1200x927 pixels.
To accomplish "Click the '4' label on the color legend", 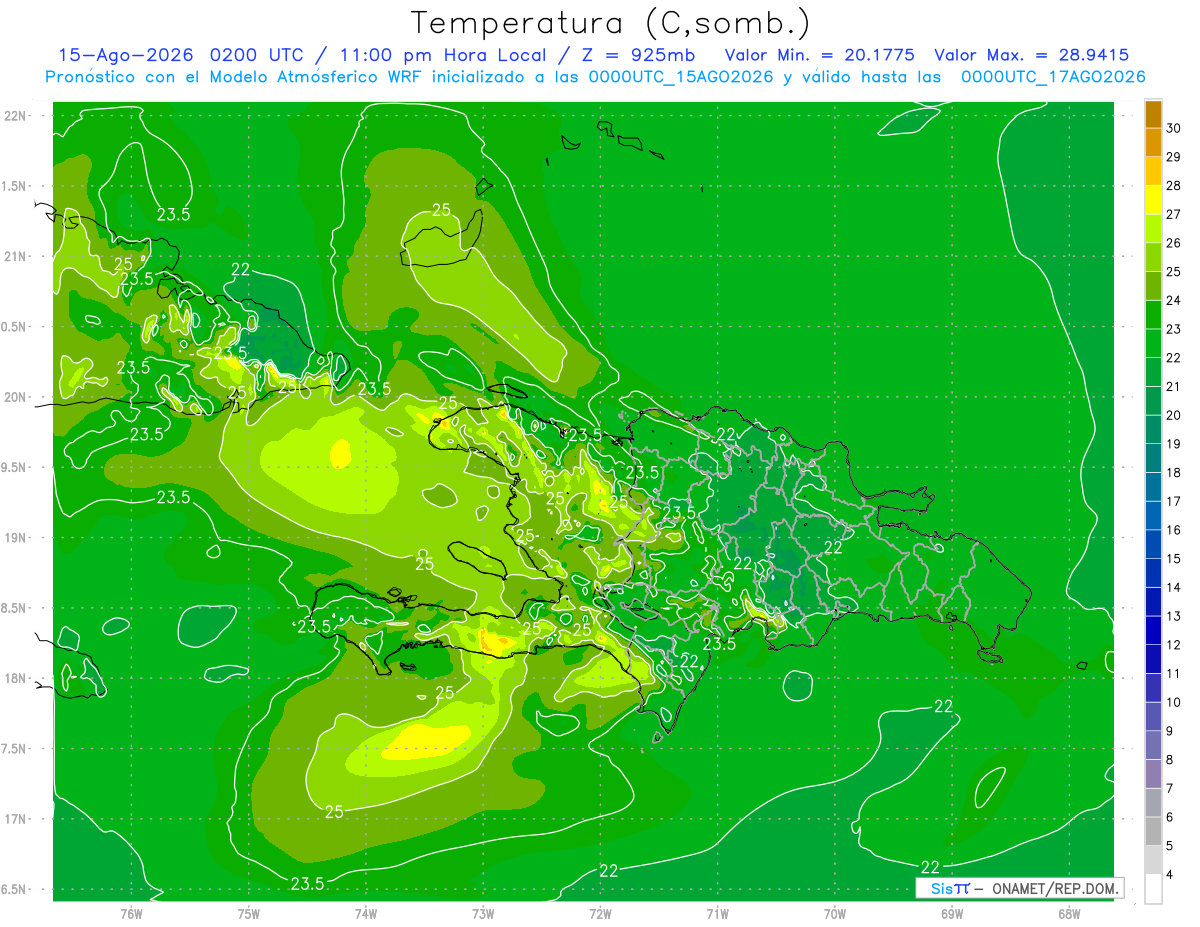I will pyautogui.click(x=1170, y=874).
